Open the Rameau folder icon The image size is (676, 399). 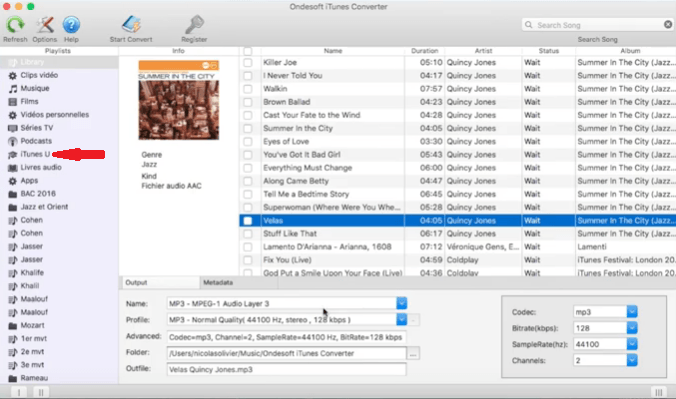(x=13, y=378)
